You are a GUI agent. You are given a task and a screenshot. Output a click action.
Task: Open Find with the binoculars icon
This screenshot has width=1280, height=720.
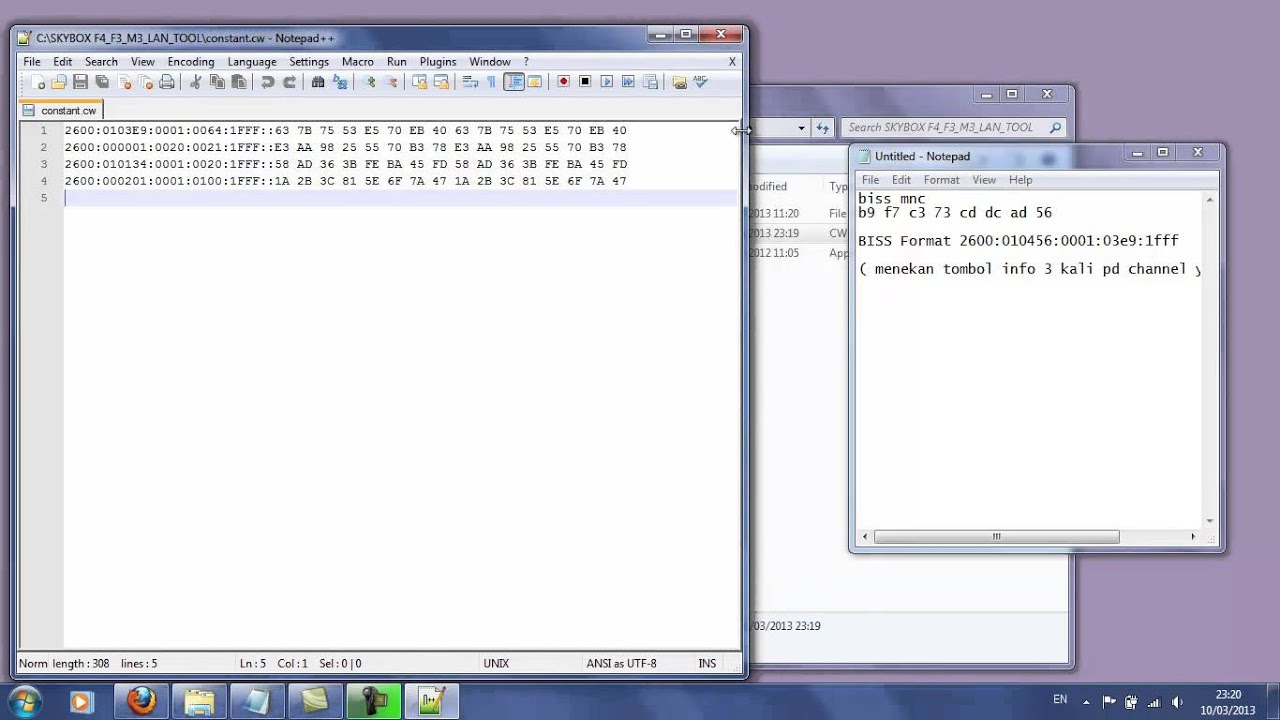point(318,82)
